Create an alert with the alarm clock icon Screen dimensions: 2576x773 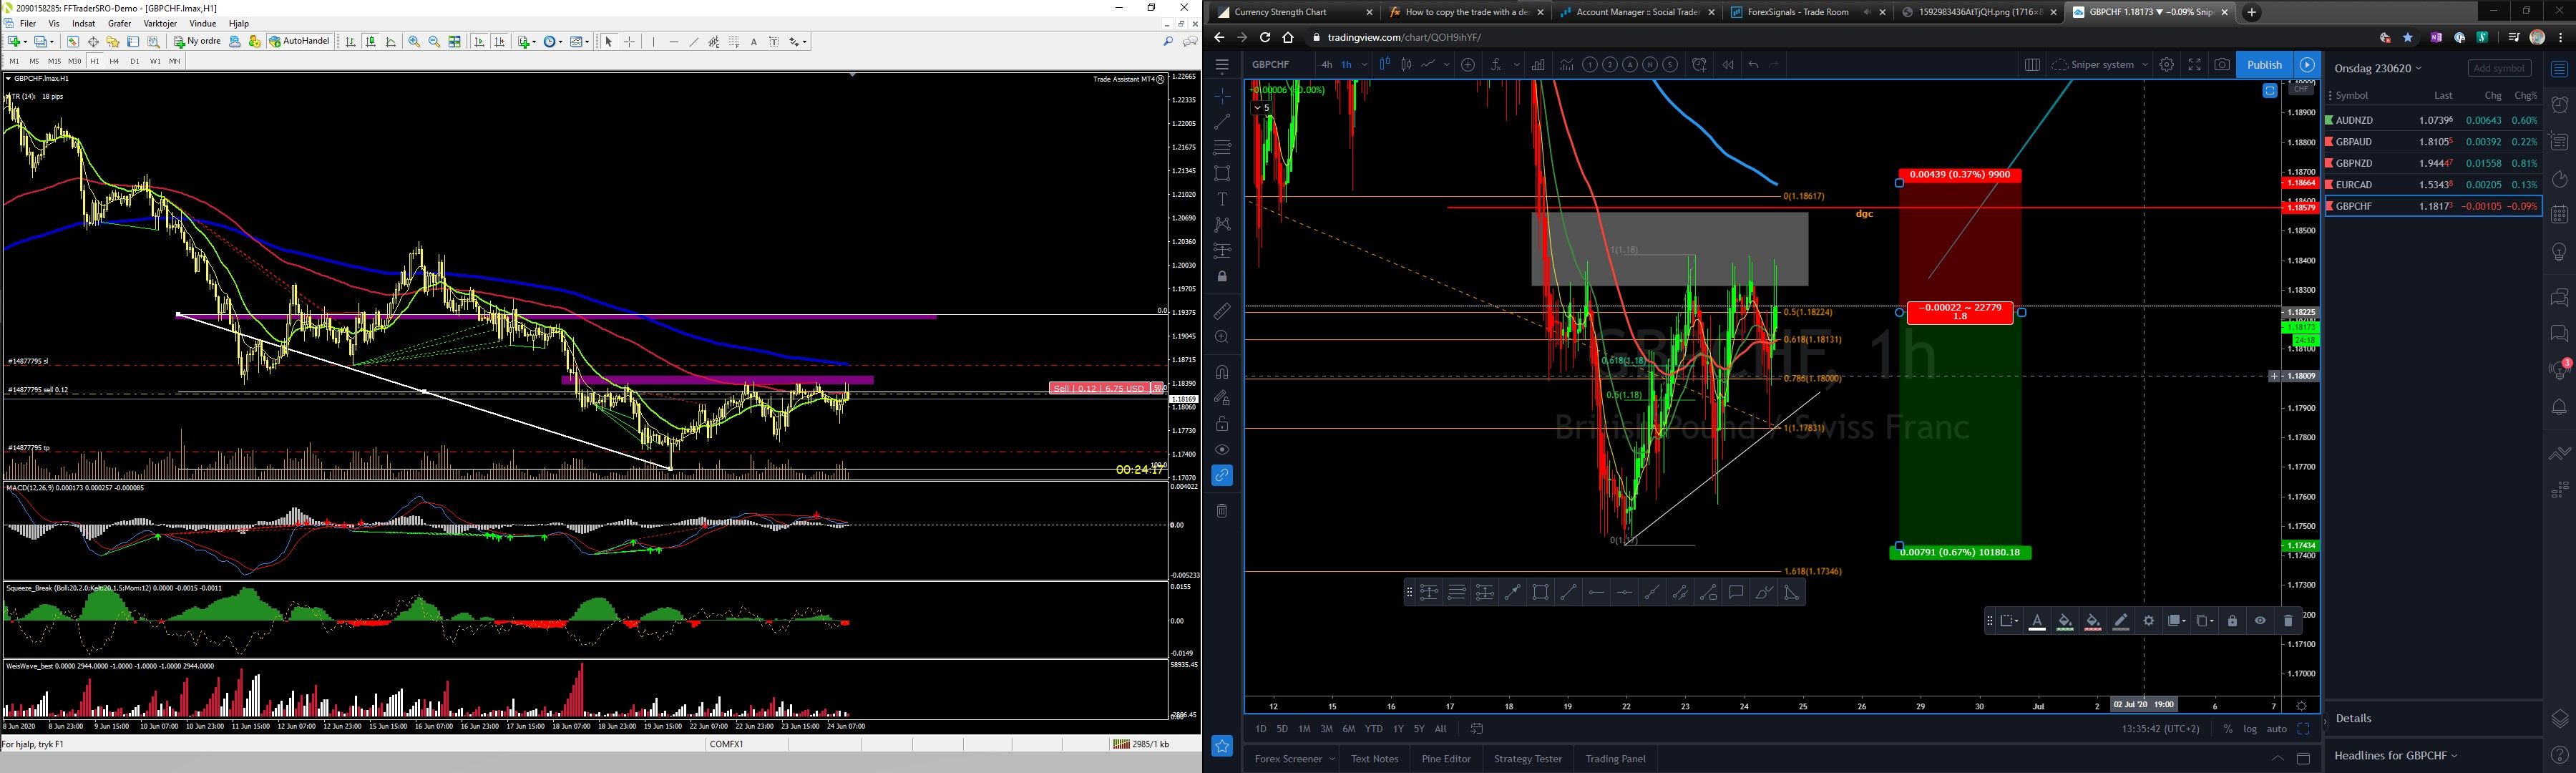tap(1699, 65)
